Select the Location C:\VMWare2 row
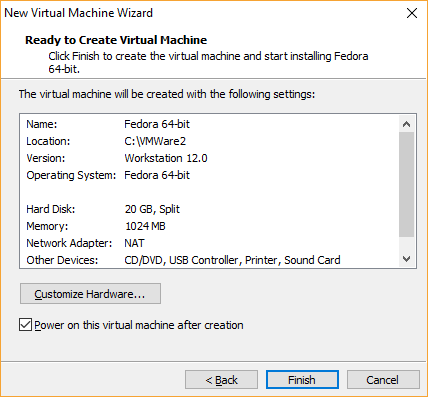The width and height of the screenshot is (428, 397). [x=209, y=141]
